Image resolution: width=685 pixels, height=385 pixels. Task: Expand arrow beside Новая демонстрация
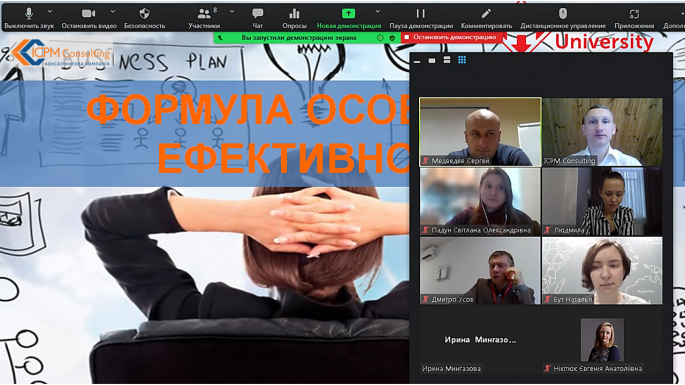pos(377,11)
